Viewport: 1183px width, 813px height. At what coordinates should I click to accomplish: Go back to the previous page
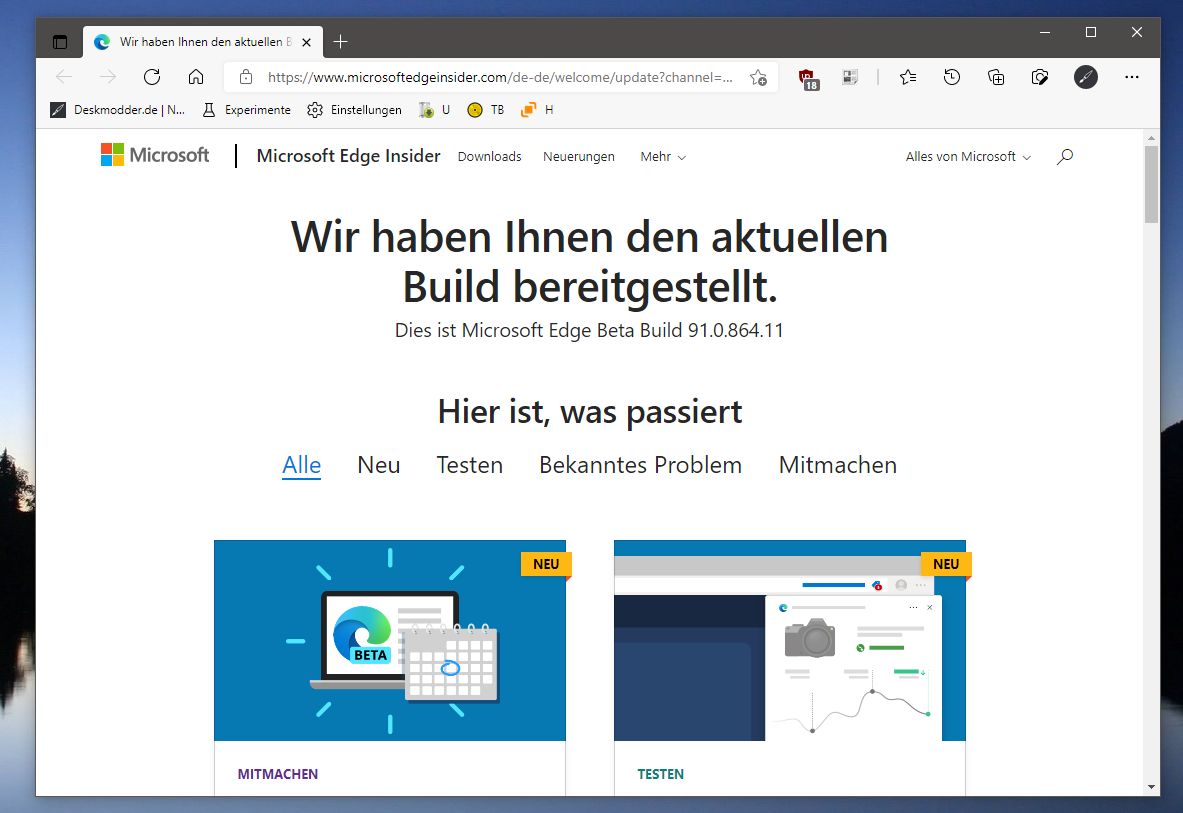click(x=64, y=77)
